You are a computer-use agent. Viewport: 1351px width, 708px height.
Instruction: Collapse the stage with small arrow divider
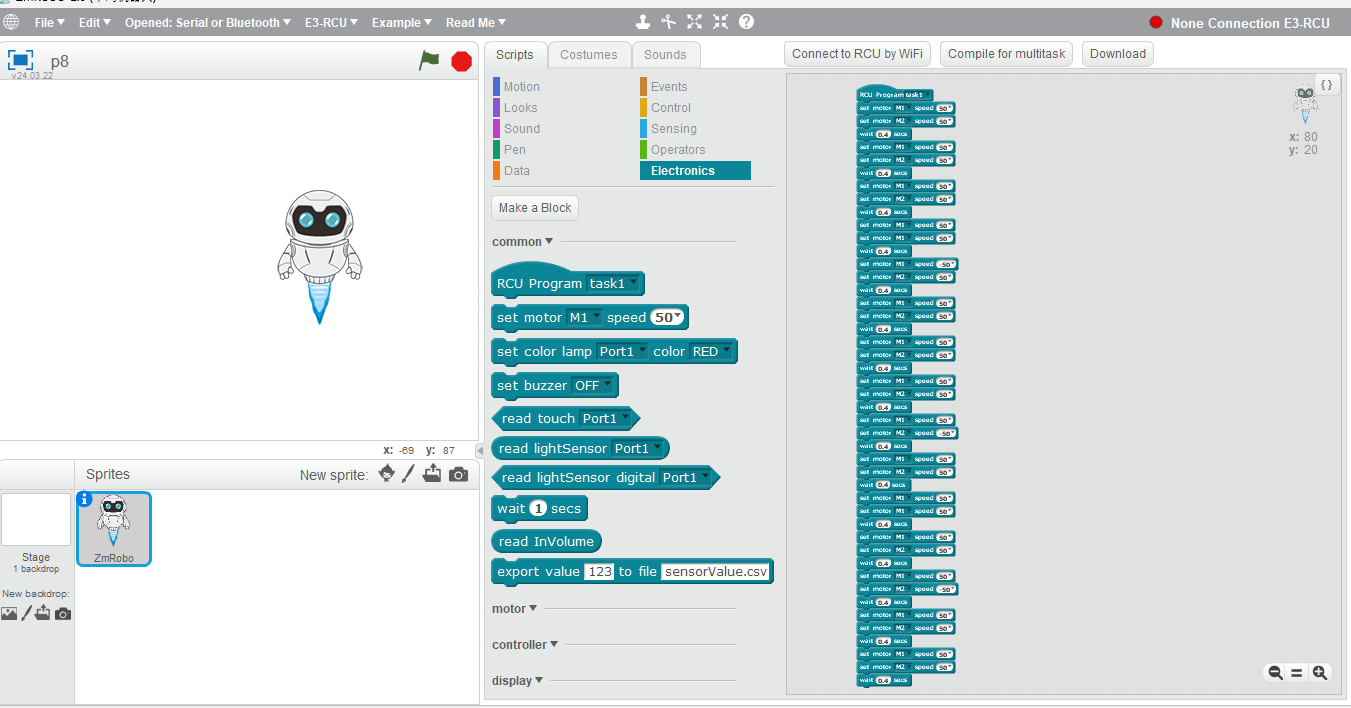480,451
